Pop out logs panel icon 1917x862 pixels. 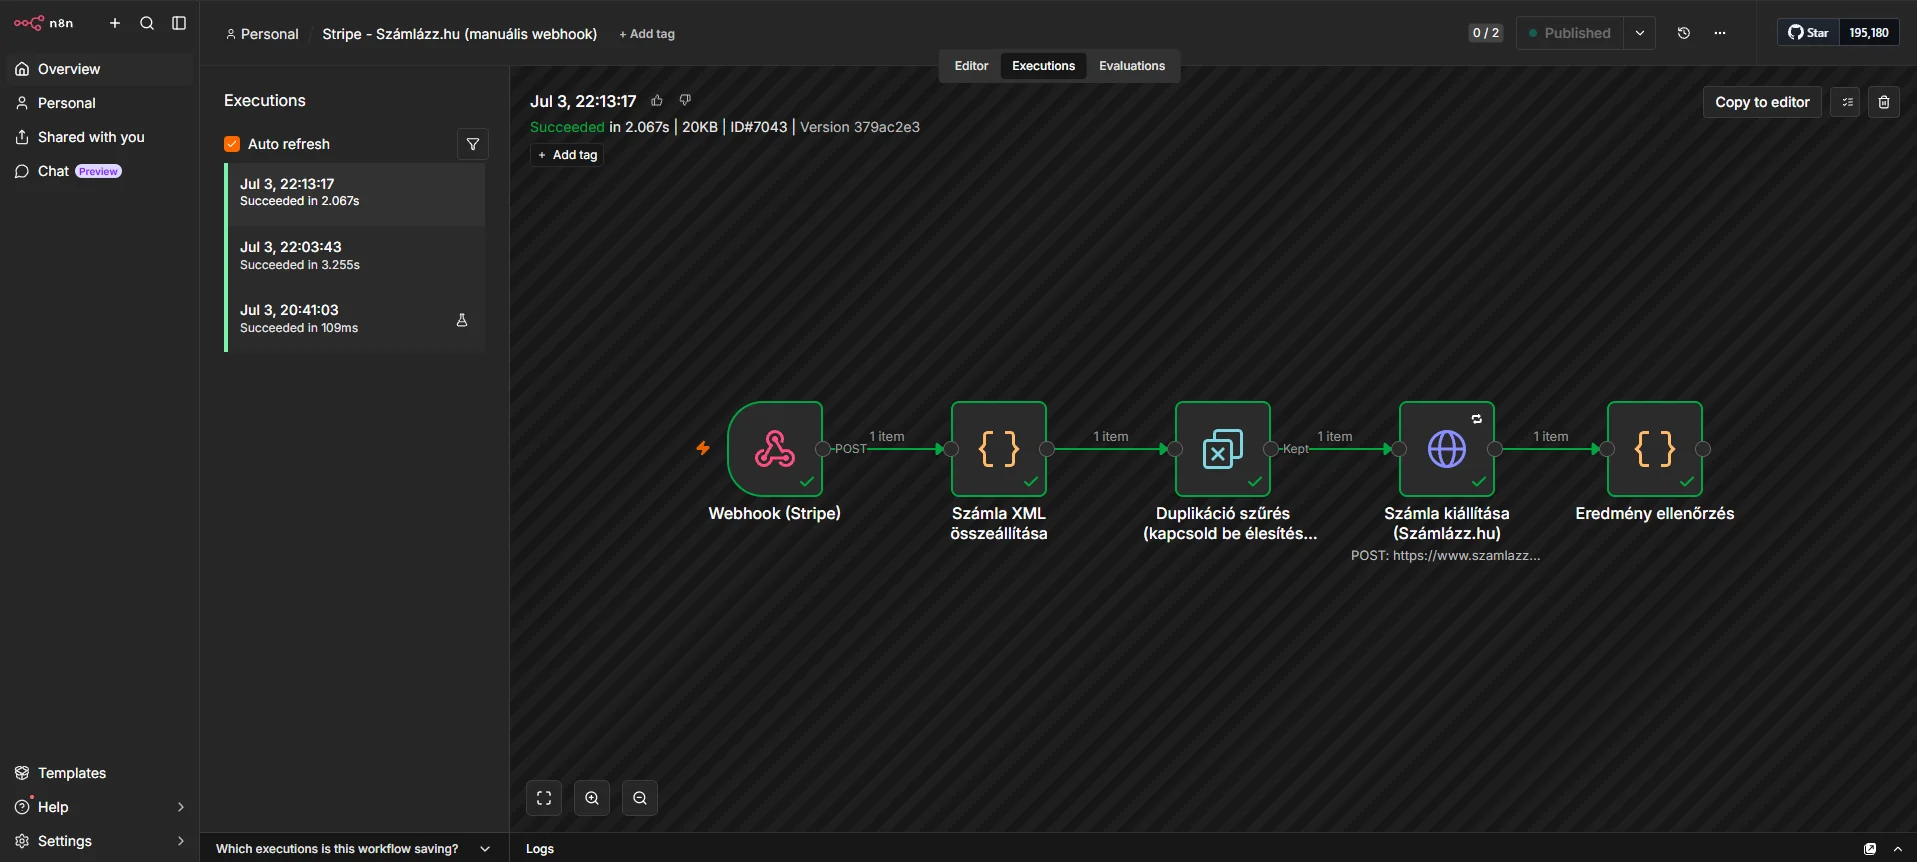coord(1870,849)
